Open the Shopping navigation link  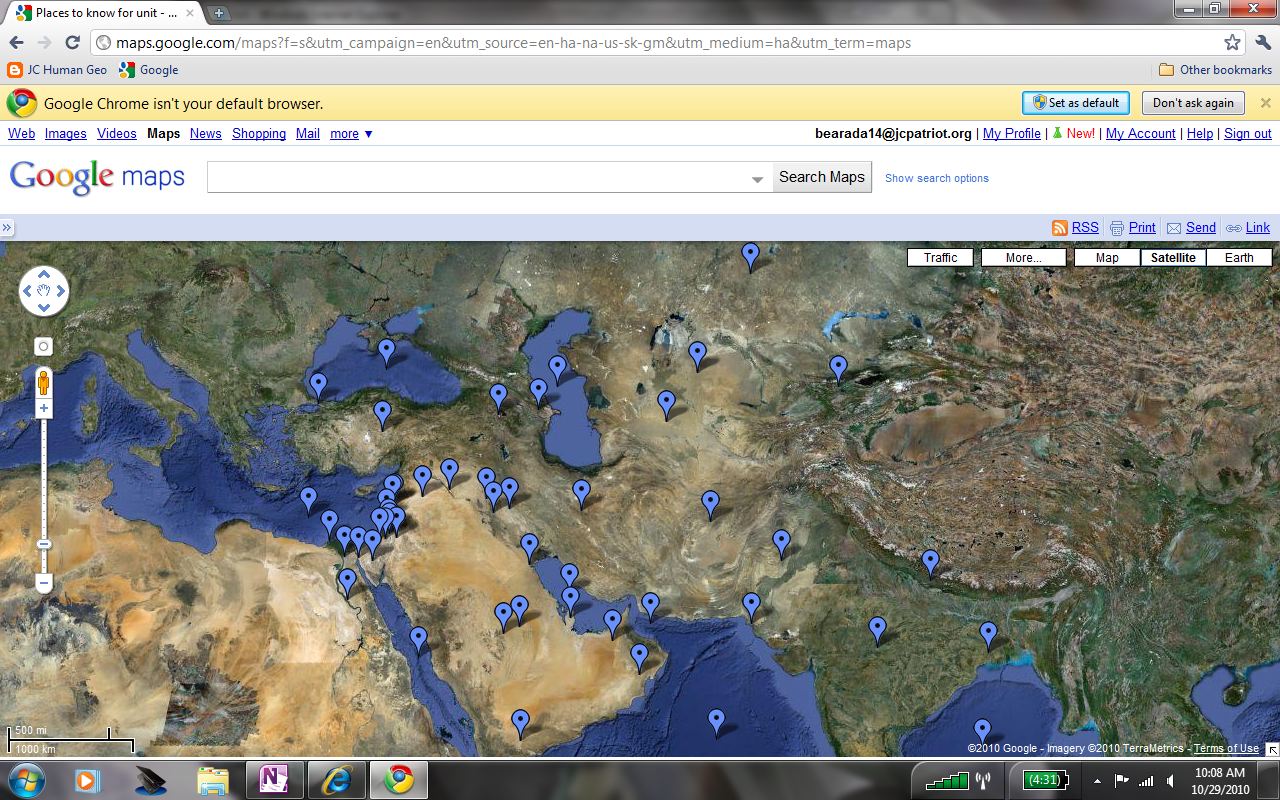(259, 134)
